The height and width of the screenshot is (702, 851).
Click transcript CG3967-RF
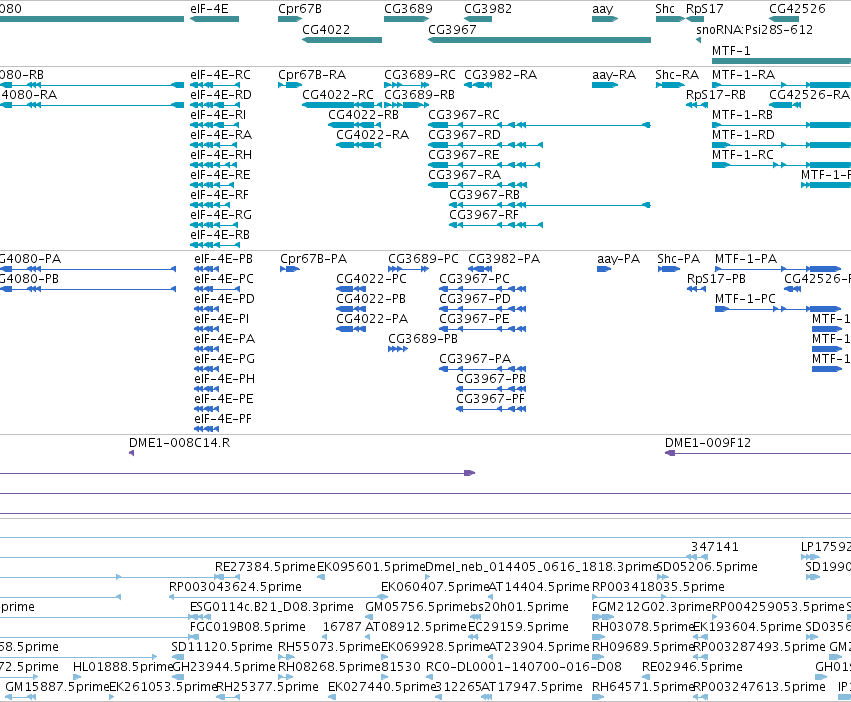[x=484, y=216]
